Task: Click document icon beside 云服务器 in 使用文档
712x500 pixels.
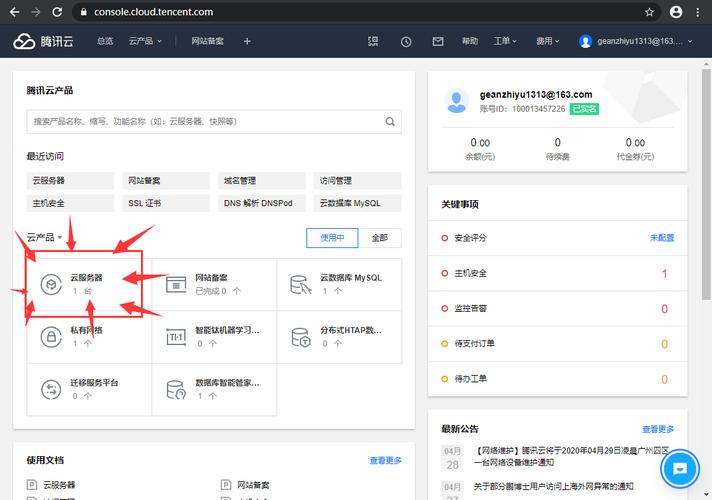Action: pyautogui.click(x=32, y=485)
